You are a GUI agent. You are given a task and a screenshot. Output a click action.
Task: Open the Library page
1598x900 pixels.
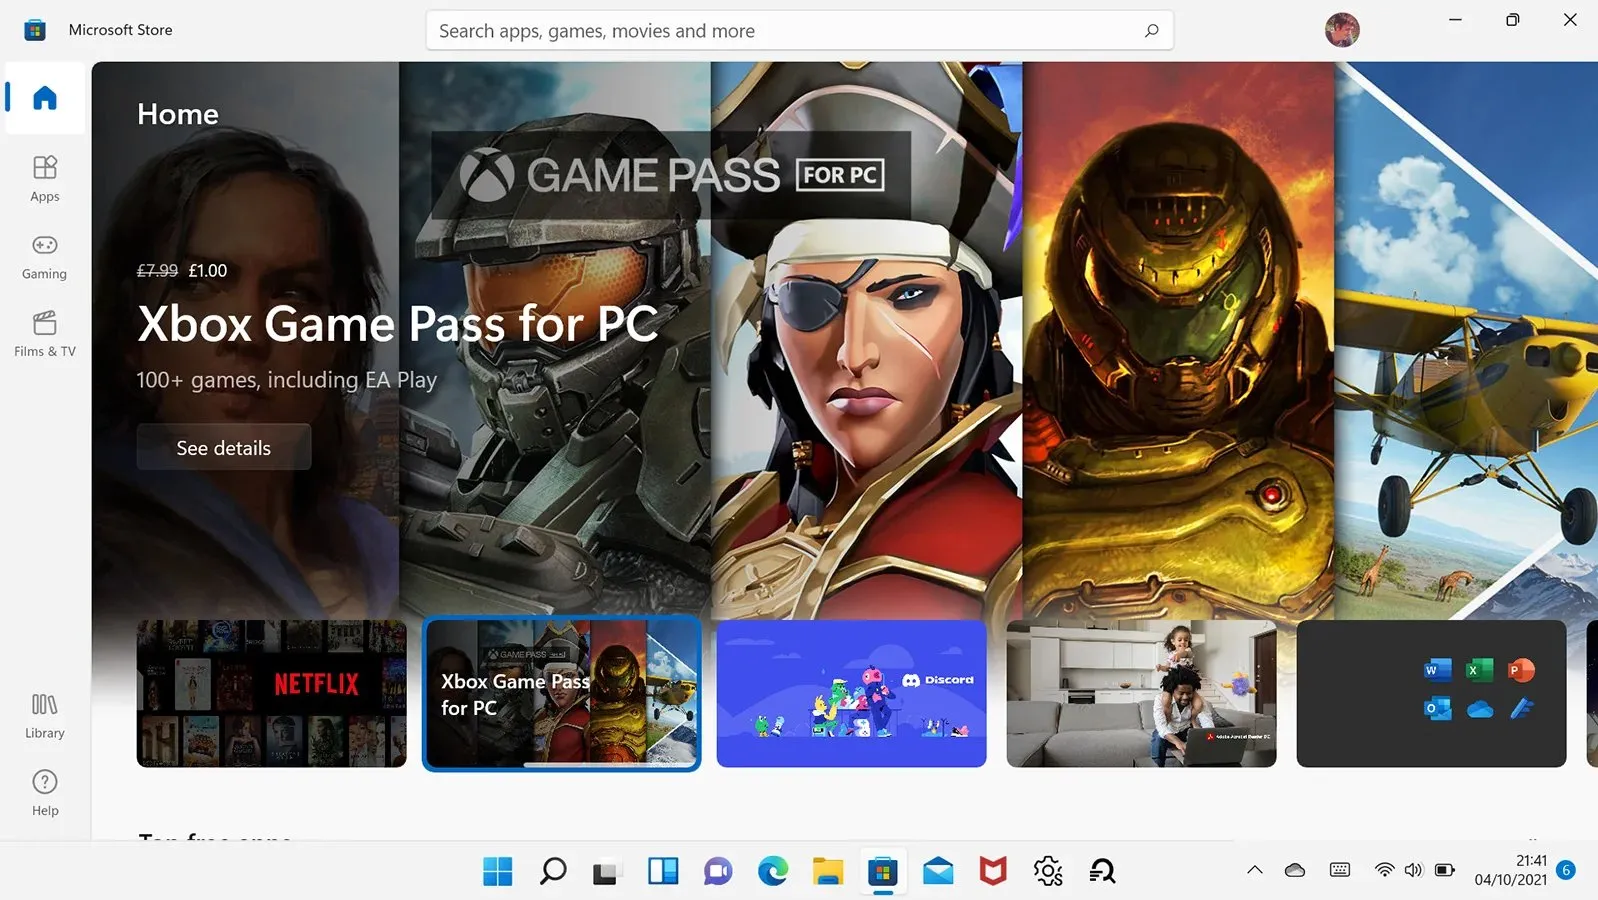tap(45, 715)
